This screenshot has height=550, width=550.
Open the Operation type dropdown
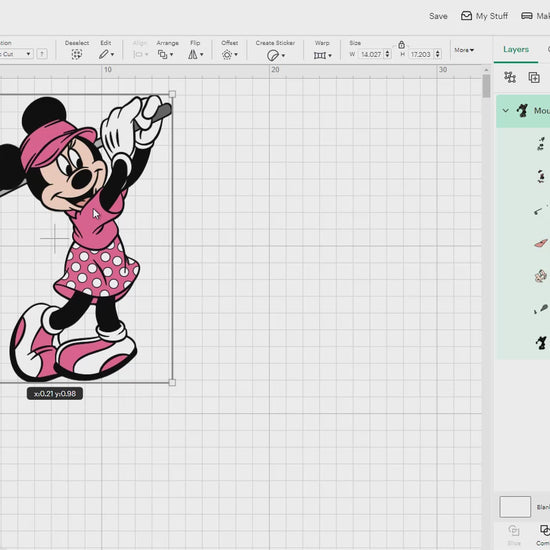[x=16, y=54]
